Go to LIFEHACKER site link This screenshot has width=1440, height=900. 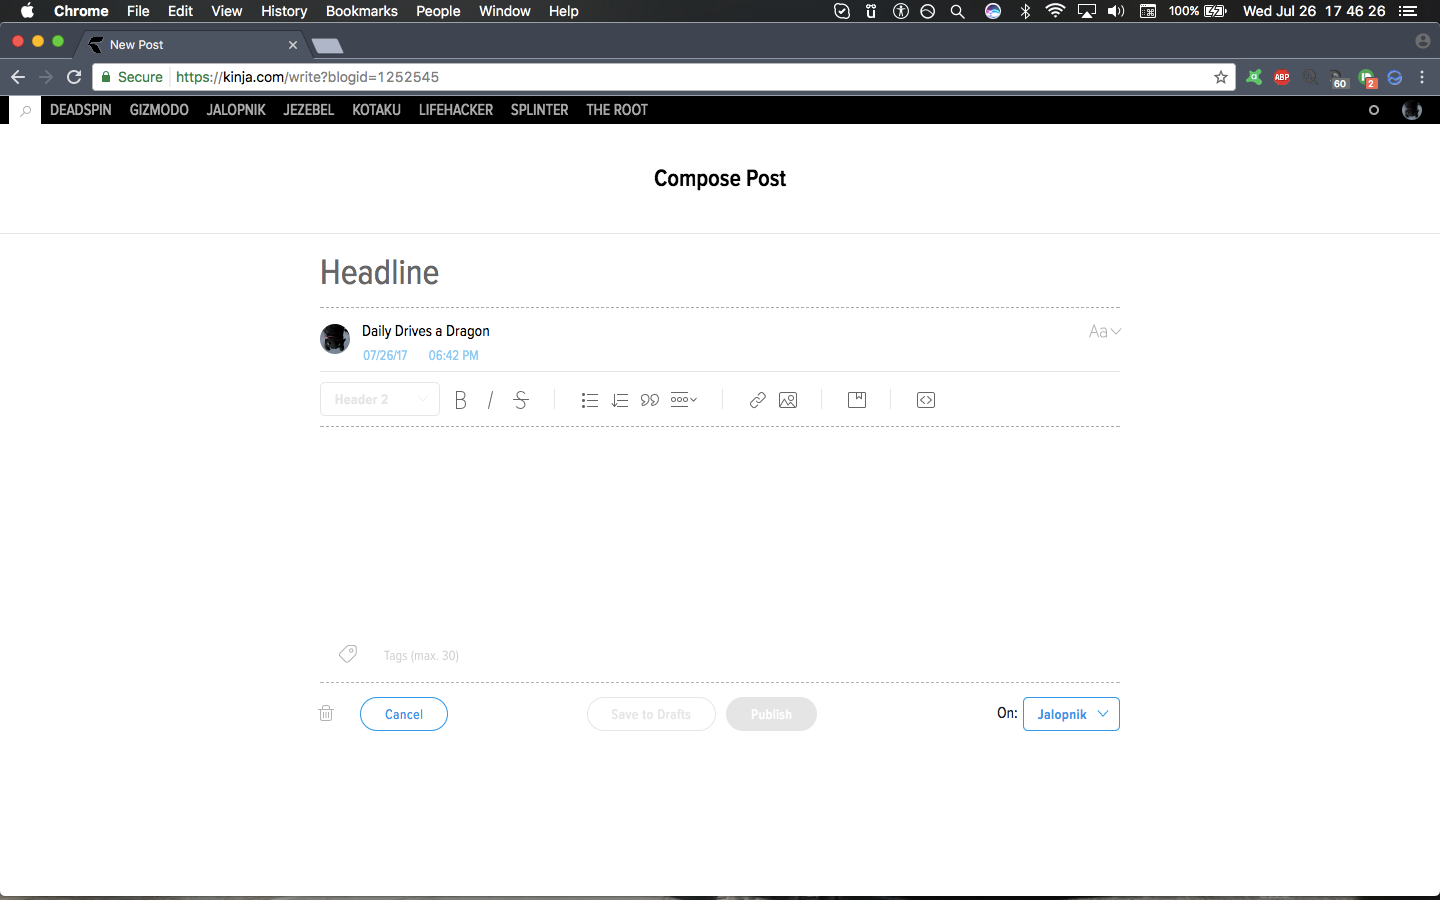456,110
